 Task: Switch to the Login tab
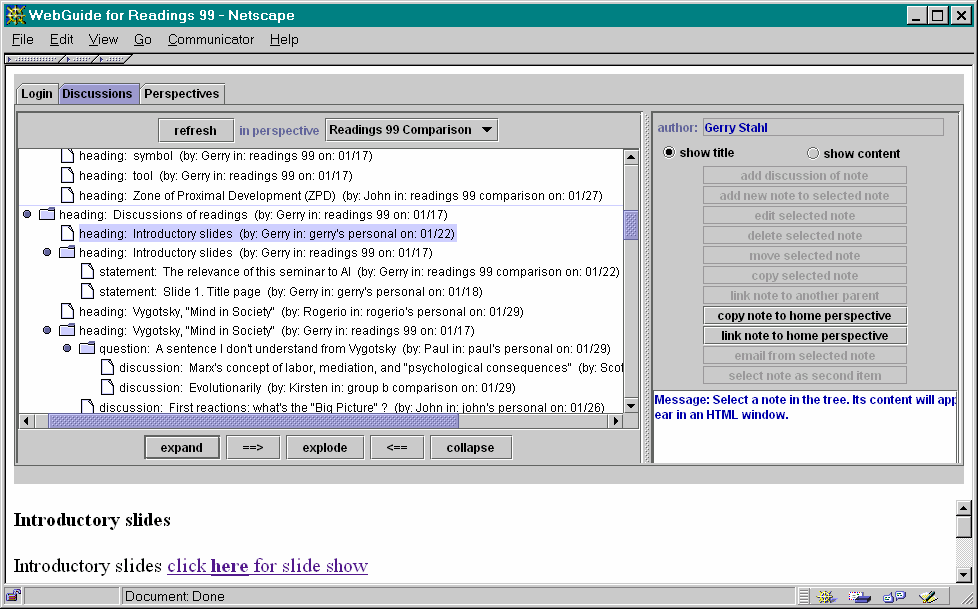tap(37, 94)
